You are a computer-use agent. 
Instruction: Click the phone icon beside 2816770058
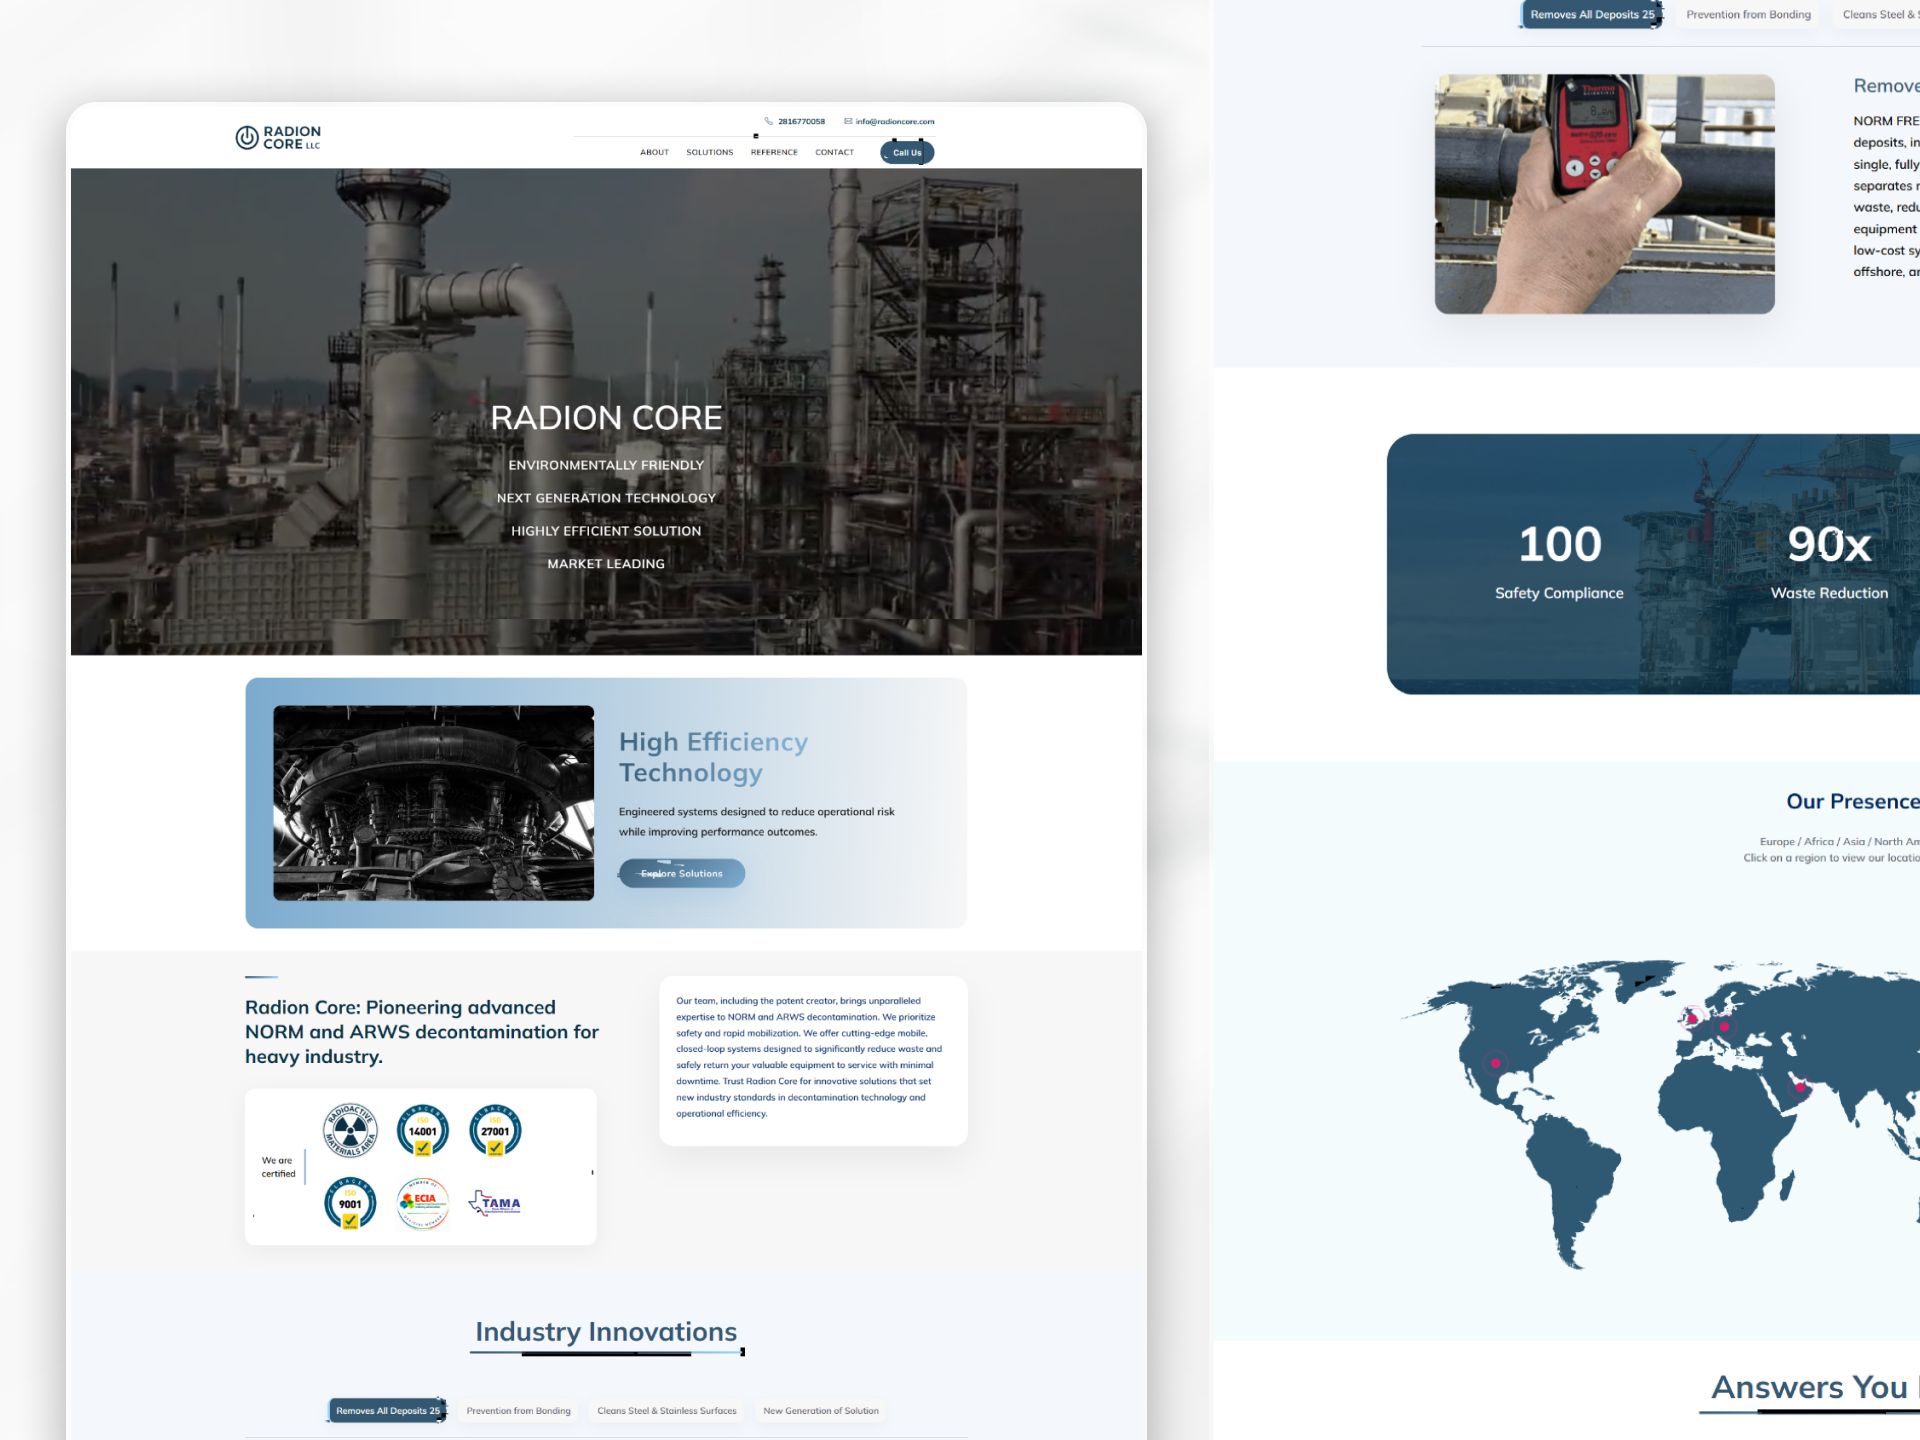pos(769,121)
